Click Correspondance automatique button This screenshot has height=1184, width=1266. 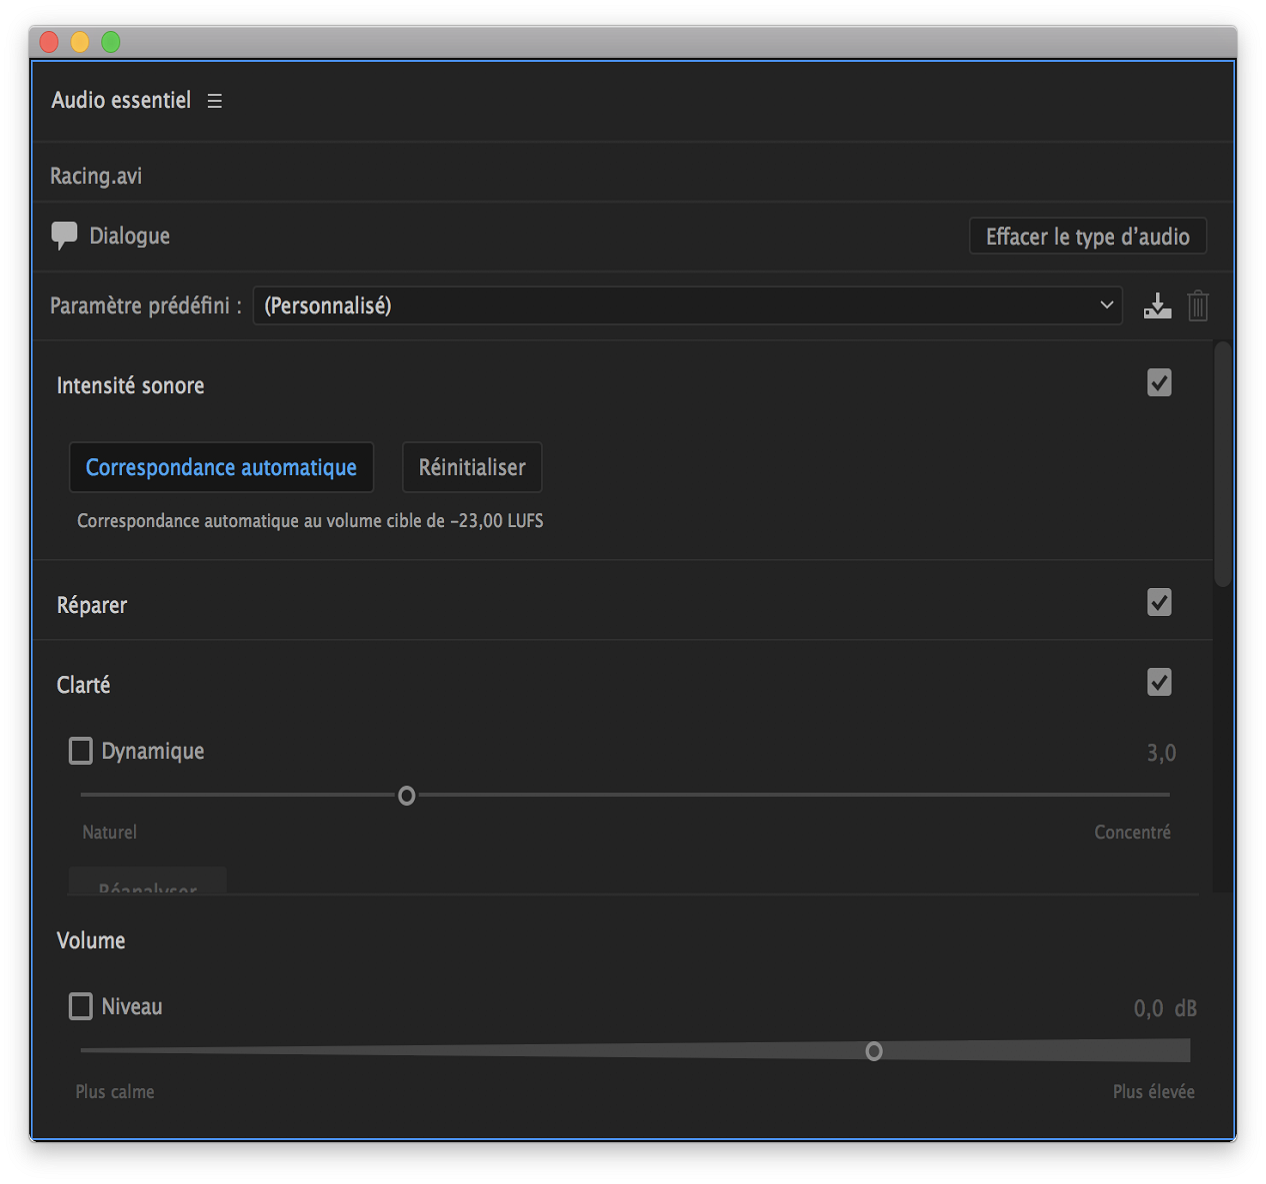click(x=221, y=467)
